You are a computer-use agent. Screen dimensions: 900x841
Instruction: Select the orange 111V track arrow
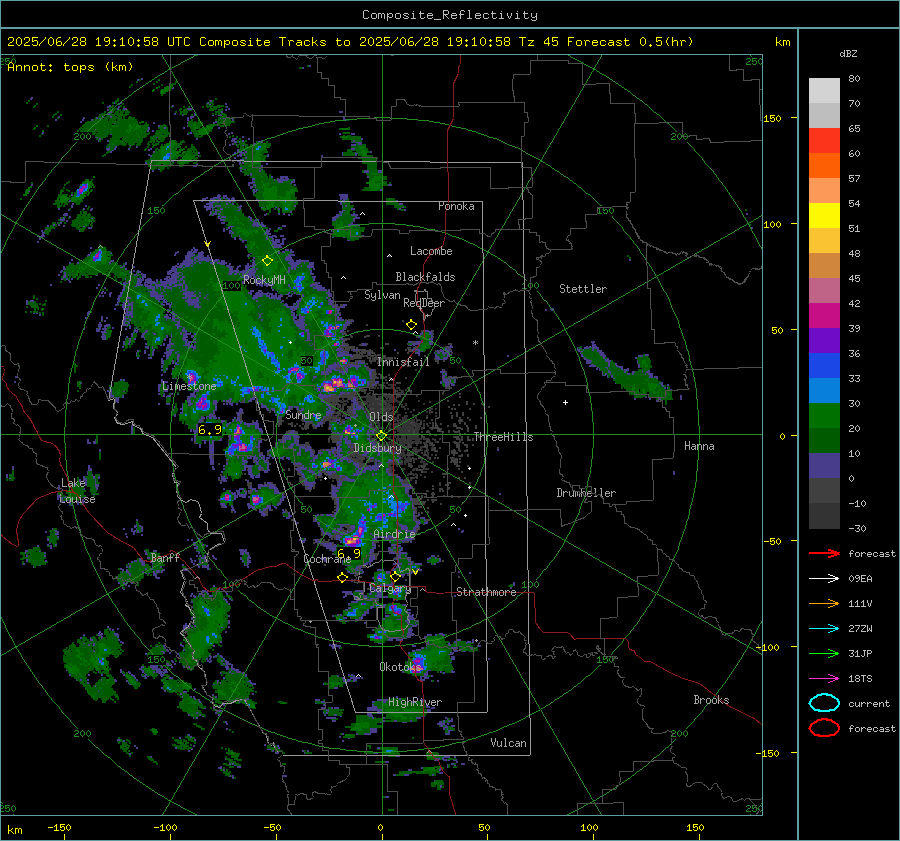point(824,603)
